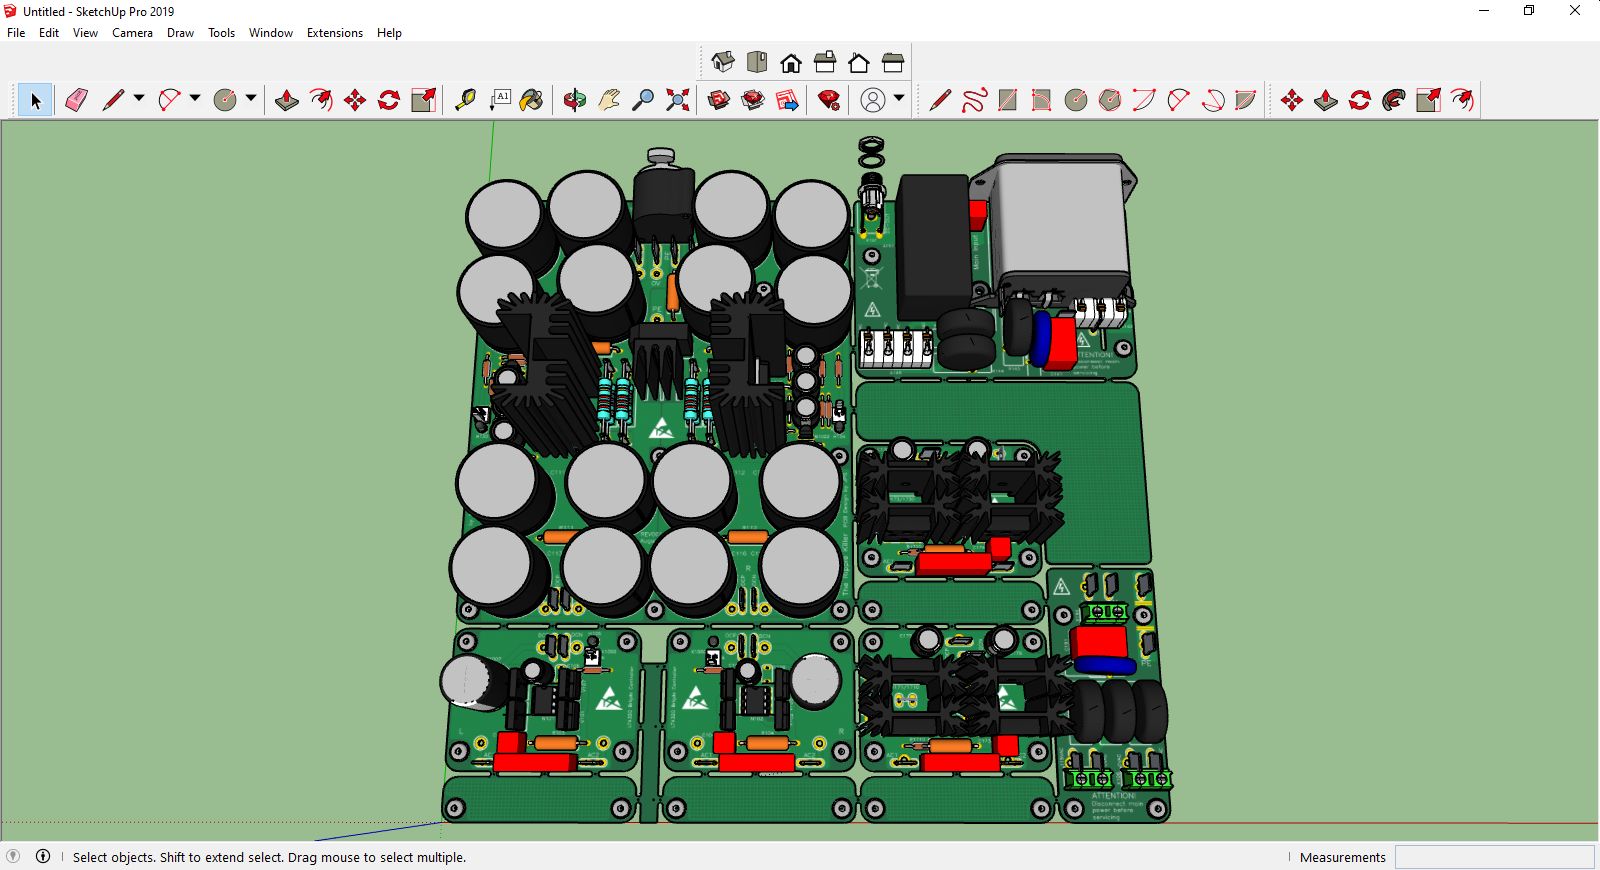Activate the Select arrow tool
Screen dimensions: 1600x870
pyautogui.click(x=35, y=100)
